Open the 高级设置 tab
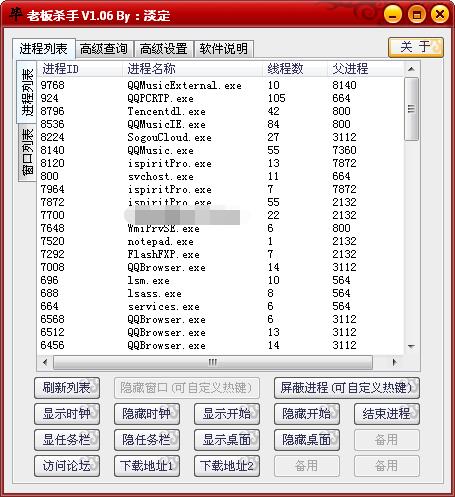The image size is (455, 497). 164,49
